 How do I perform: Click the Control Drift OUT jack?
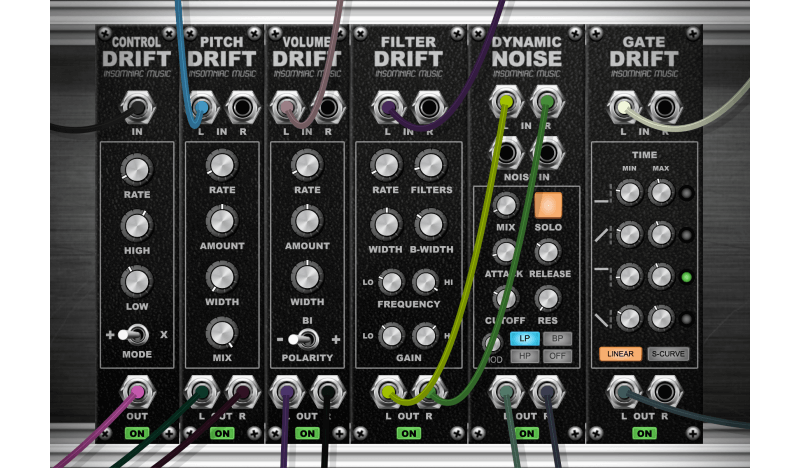pos(137,392)
